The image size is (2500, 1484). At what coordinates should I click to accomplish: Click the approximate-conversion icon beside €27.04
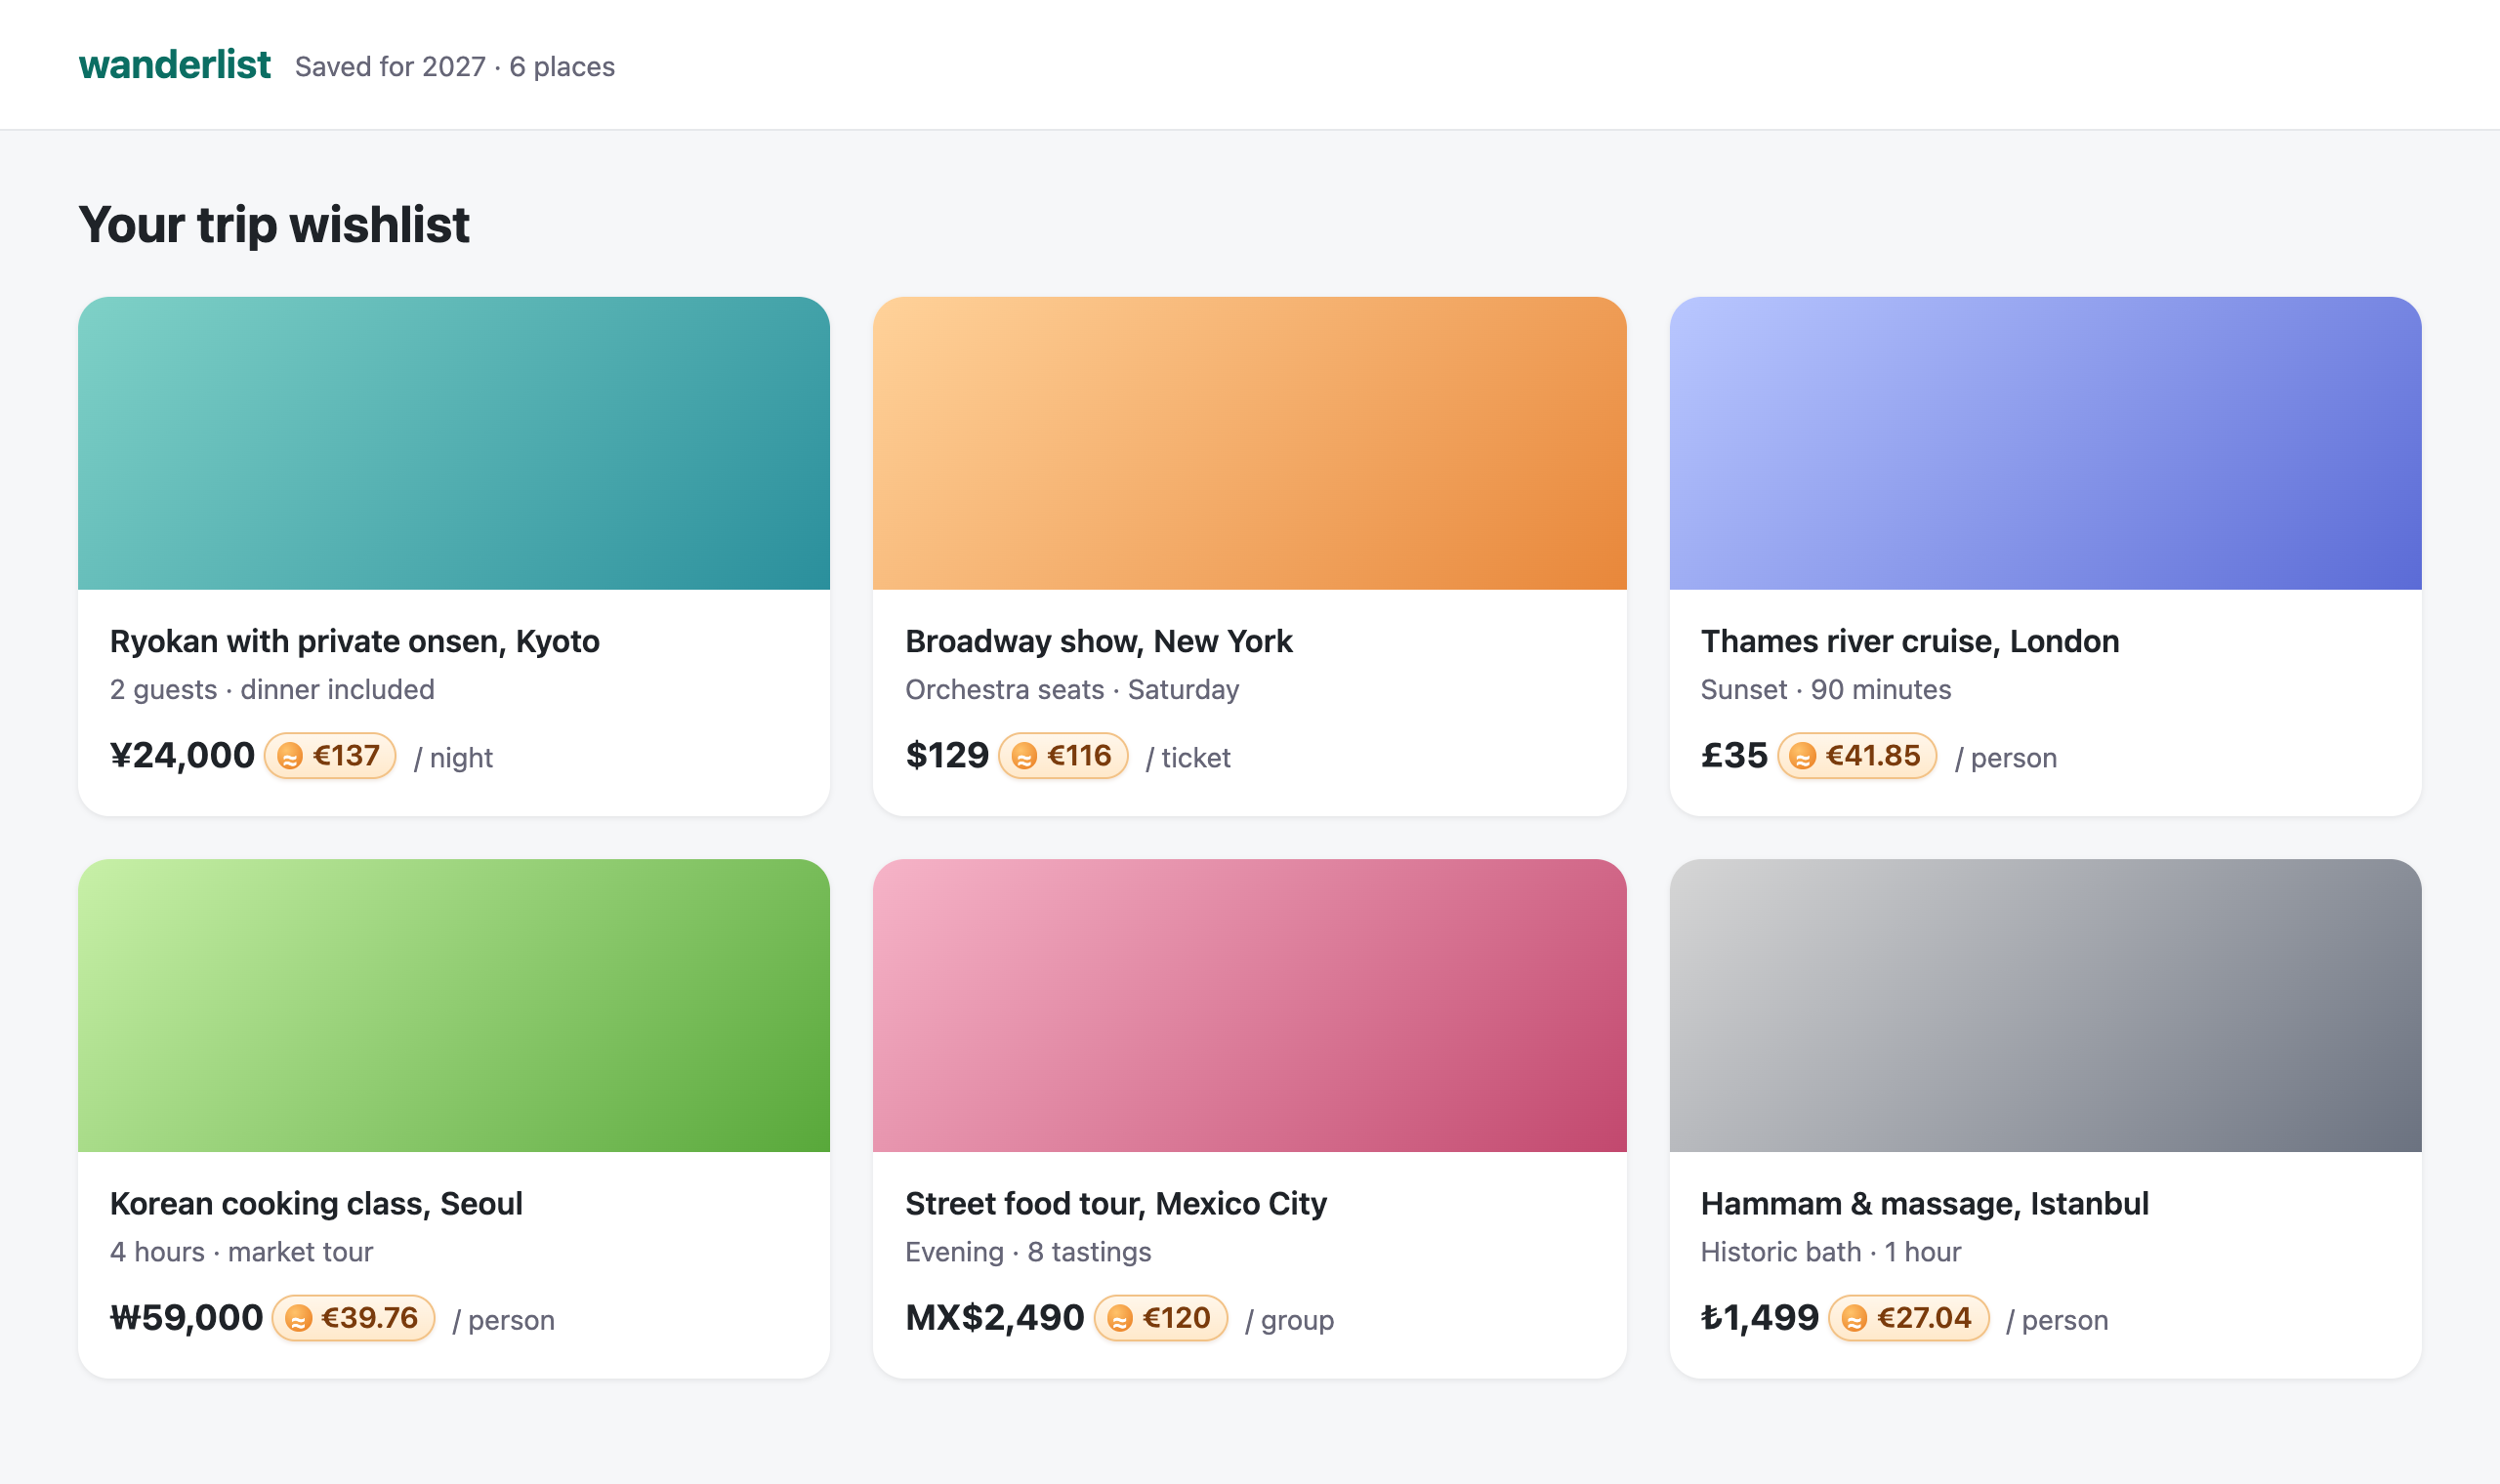point(1854,1319)
